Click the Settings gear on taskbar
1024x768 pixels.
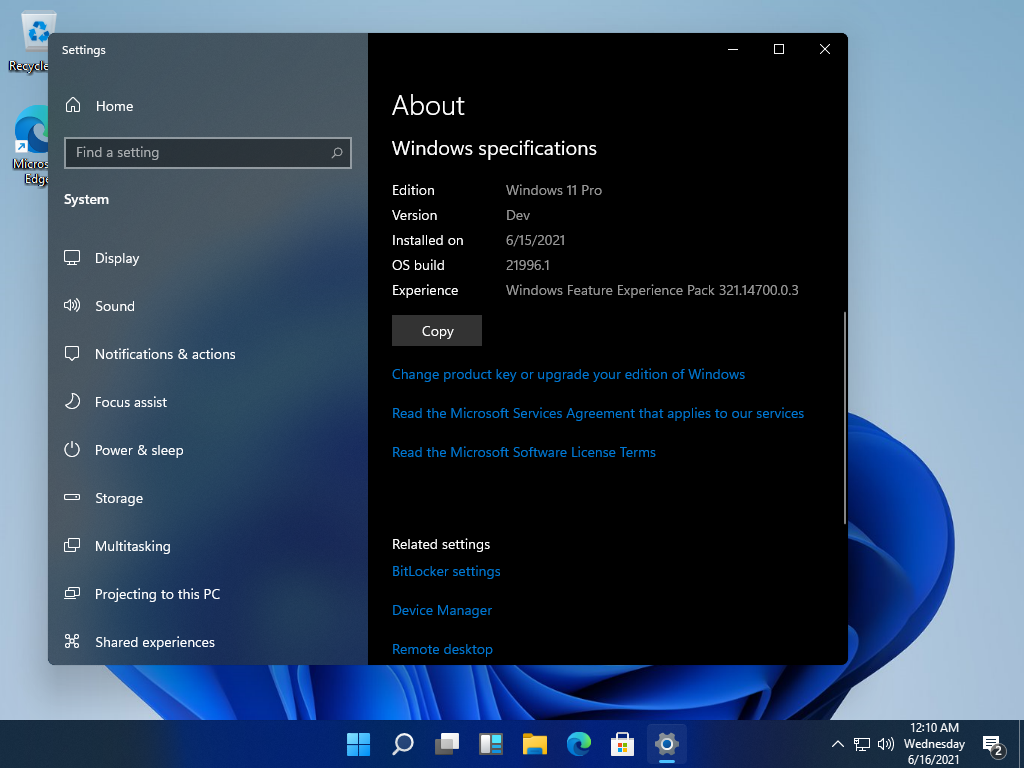(x=667, y=744)
